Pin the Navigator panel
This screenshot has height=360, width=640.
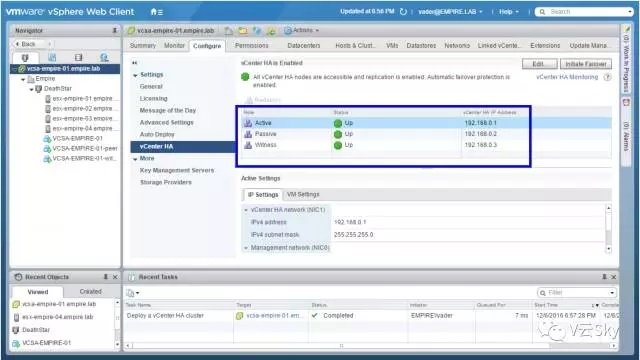(x=114, y=31)
